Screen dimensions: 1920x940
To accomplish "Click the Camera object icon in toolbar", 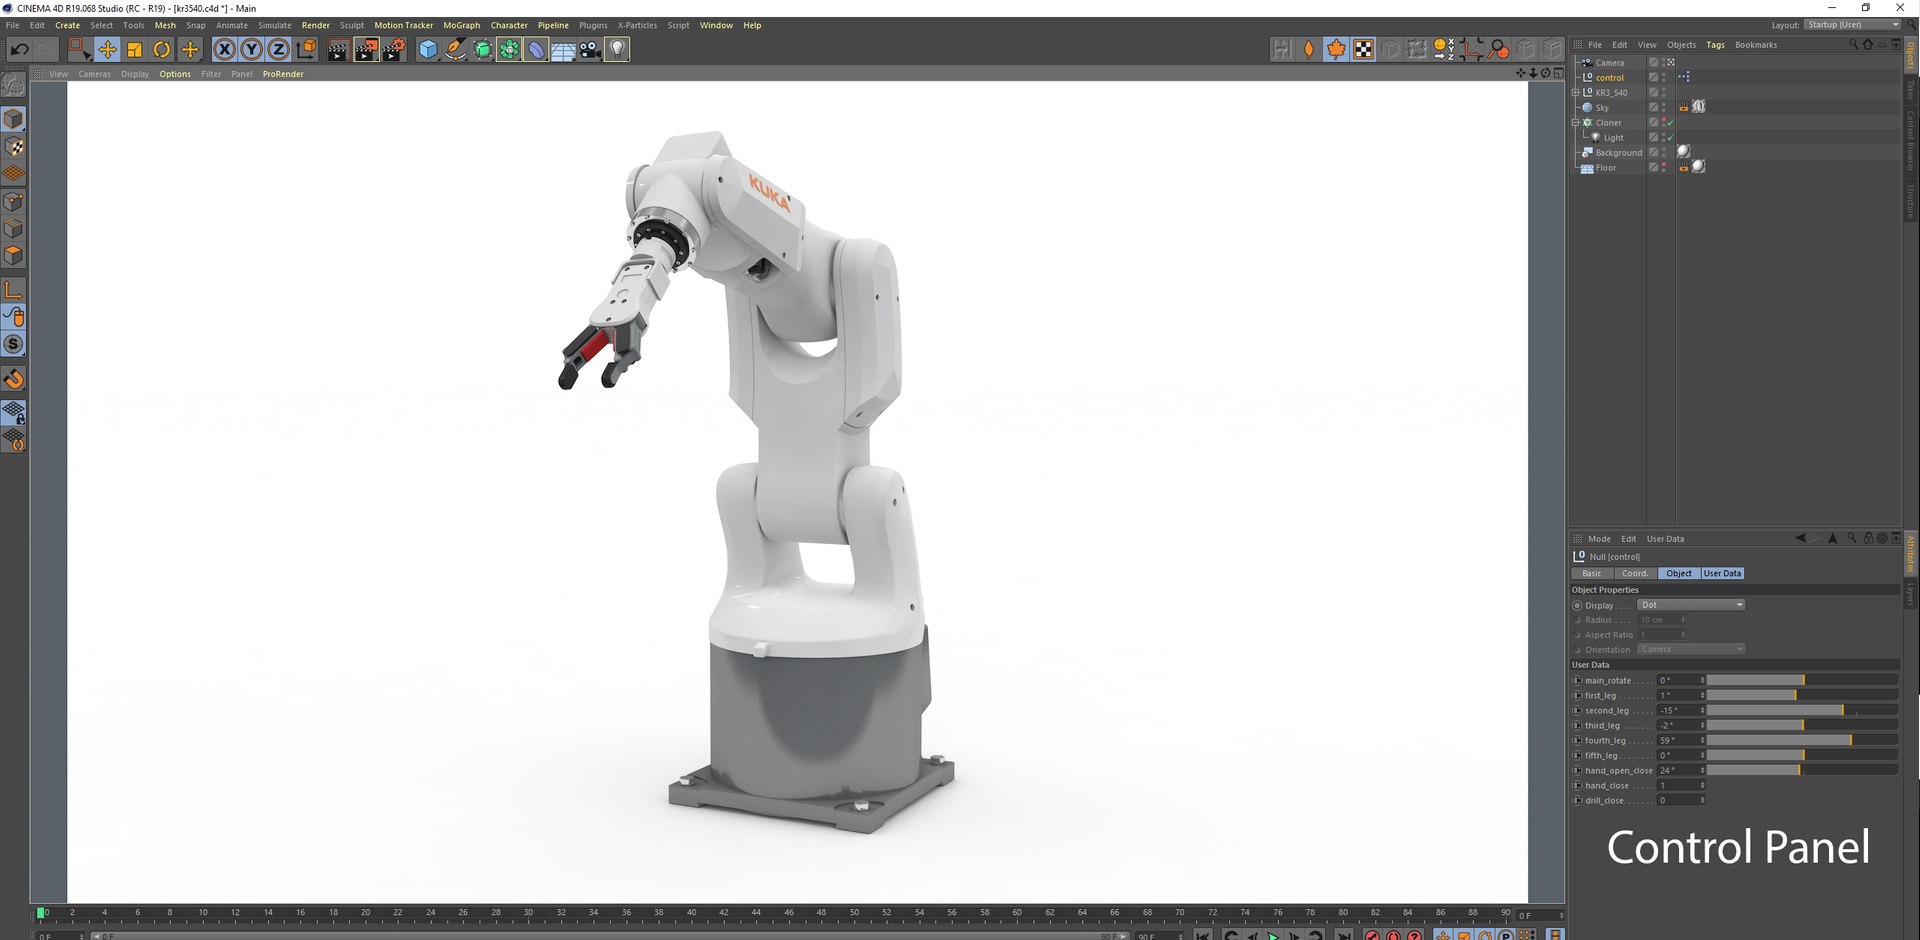I will [590, 49].
